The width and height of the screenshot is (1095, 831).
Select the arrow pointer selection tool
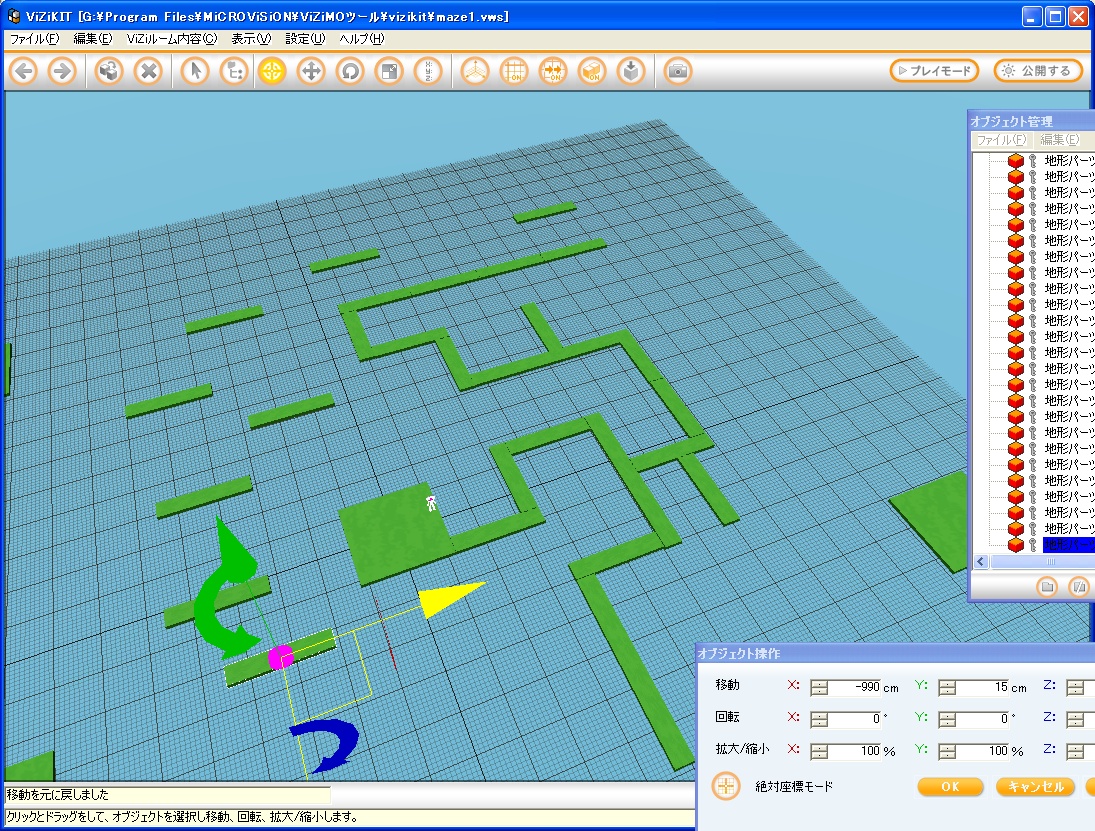tap(195, 71)
